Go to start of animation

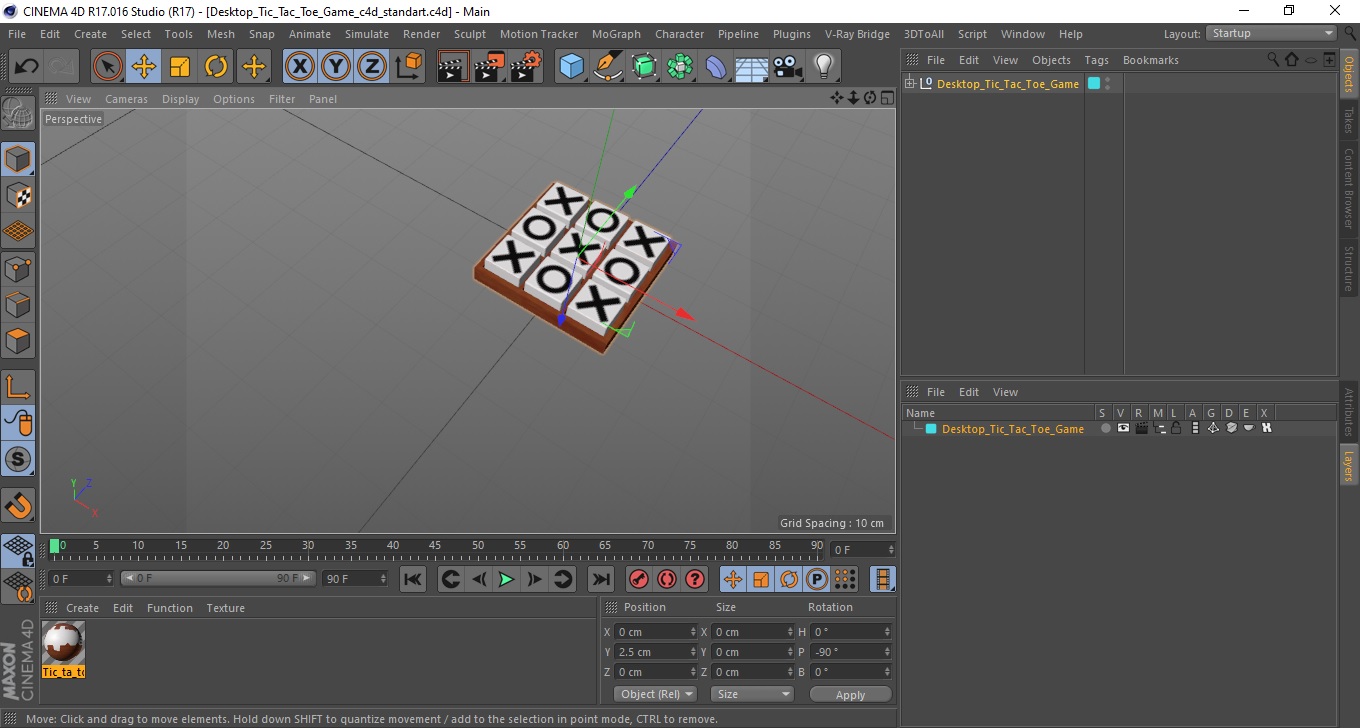point(412,579)
